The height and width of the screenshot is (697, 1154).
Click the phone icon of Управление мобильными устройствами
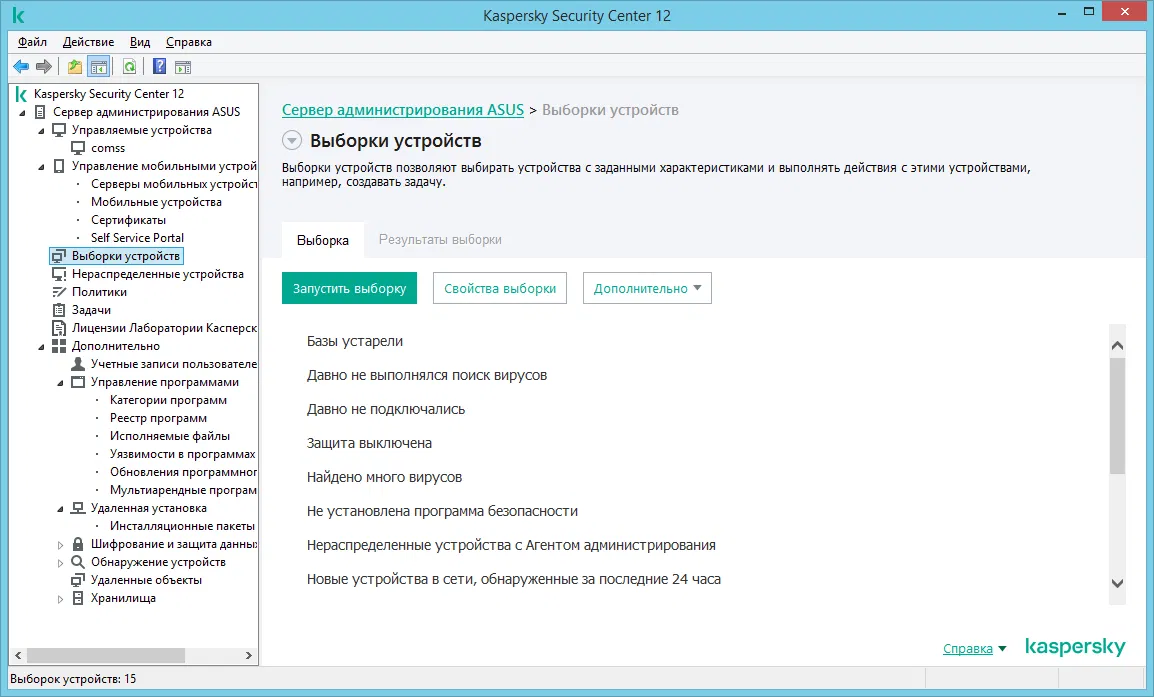[x=59, y=166]
